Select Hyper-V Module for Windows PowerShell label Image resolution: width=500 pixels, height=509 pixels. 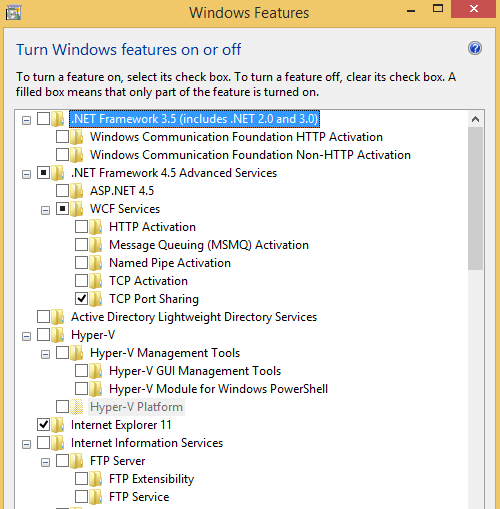click(x=219, y=389)
